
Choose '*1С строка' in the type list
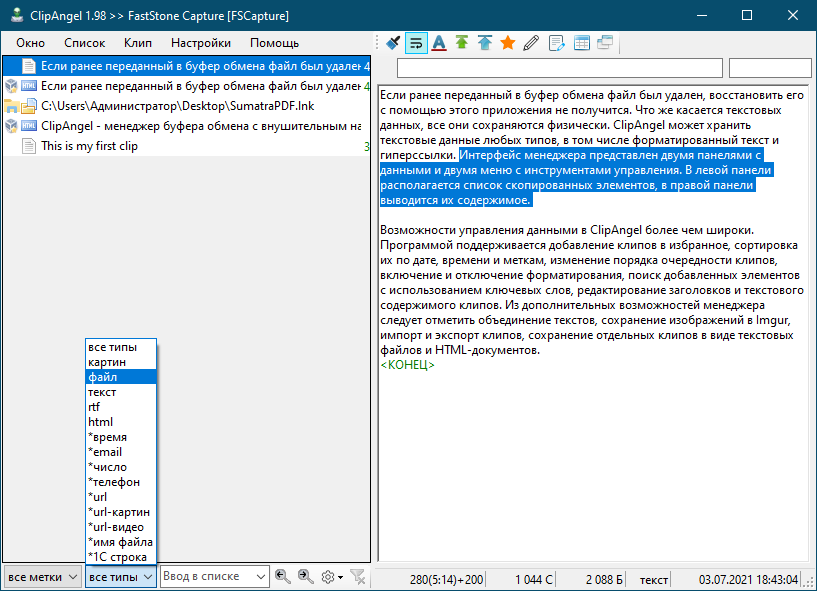(x=121, y=557)
